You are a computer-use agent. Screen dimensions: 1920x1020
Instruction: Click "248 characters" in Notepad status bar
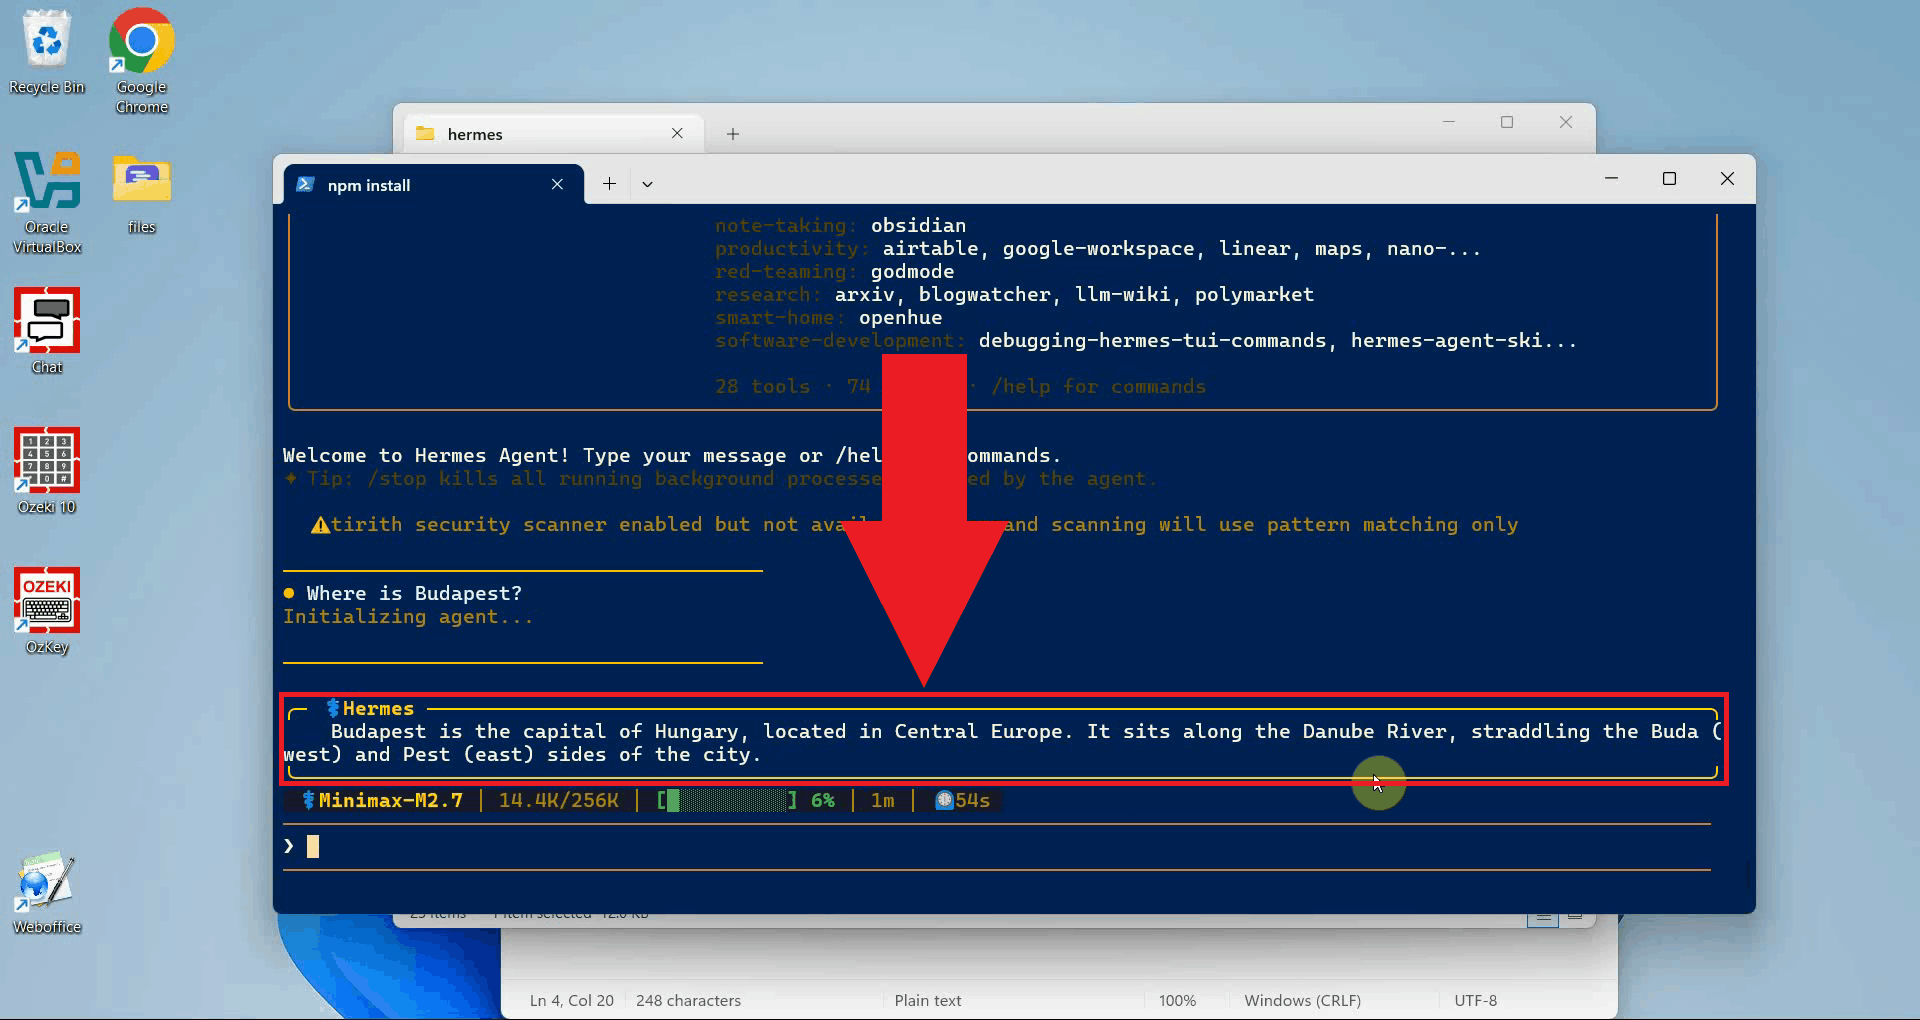[x=689, y=1000]
